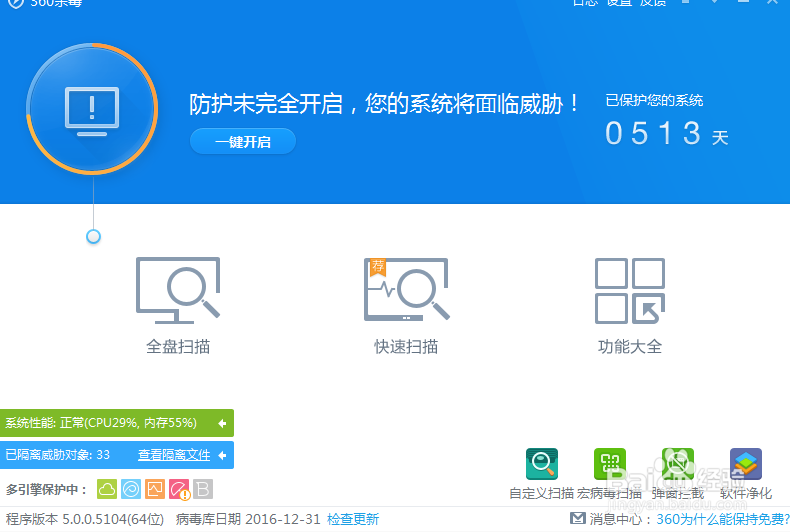
Task: Click the green cloud engine icon
Action: [x=107, y=489]
